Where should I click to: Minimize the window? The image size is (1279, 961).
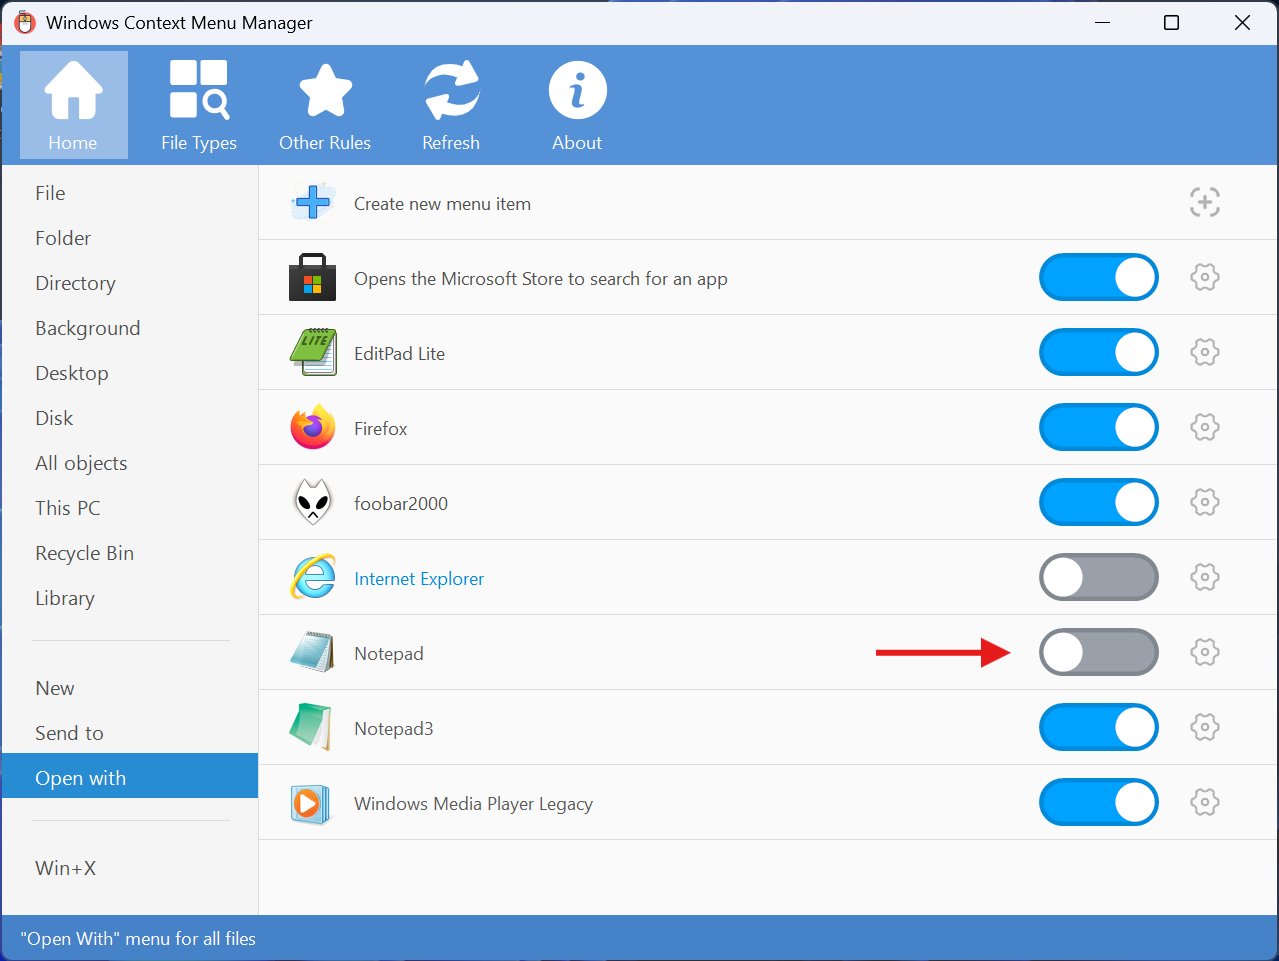coord(1103,22)
